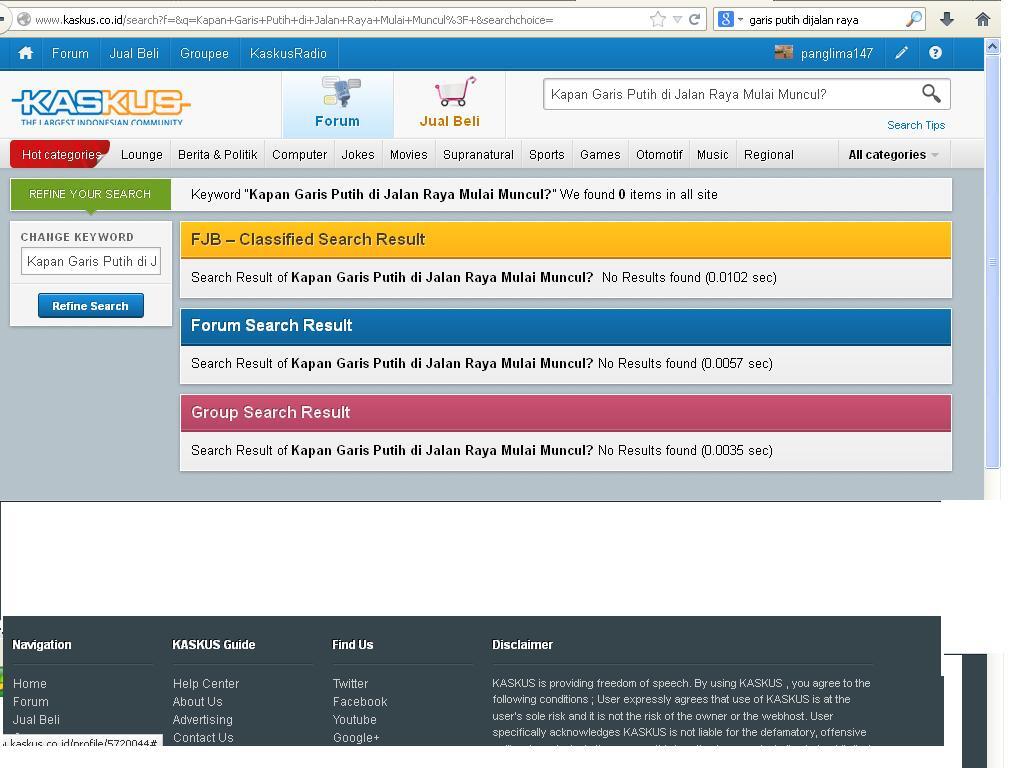
Task: Open the help question mark icon
Action: 935,54
